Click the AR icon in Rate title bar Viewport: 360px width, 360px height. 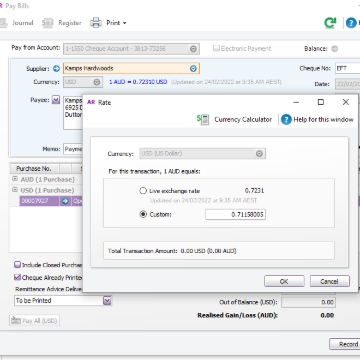91,102
